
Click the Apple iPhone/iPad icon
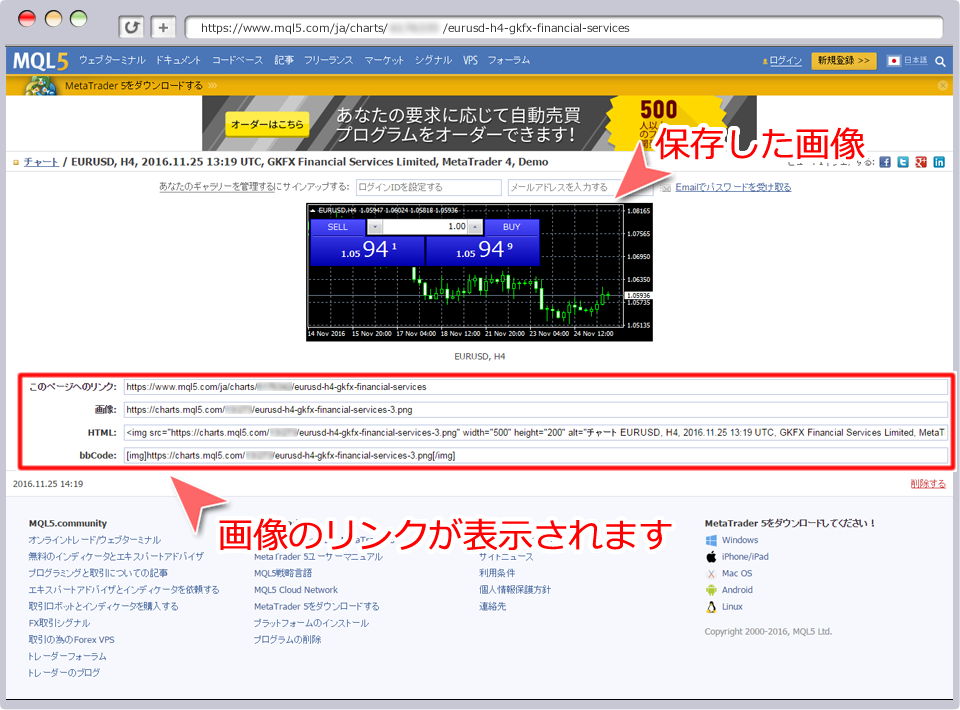tap(711, 557)
